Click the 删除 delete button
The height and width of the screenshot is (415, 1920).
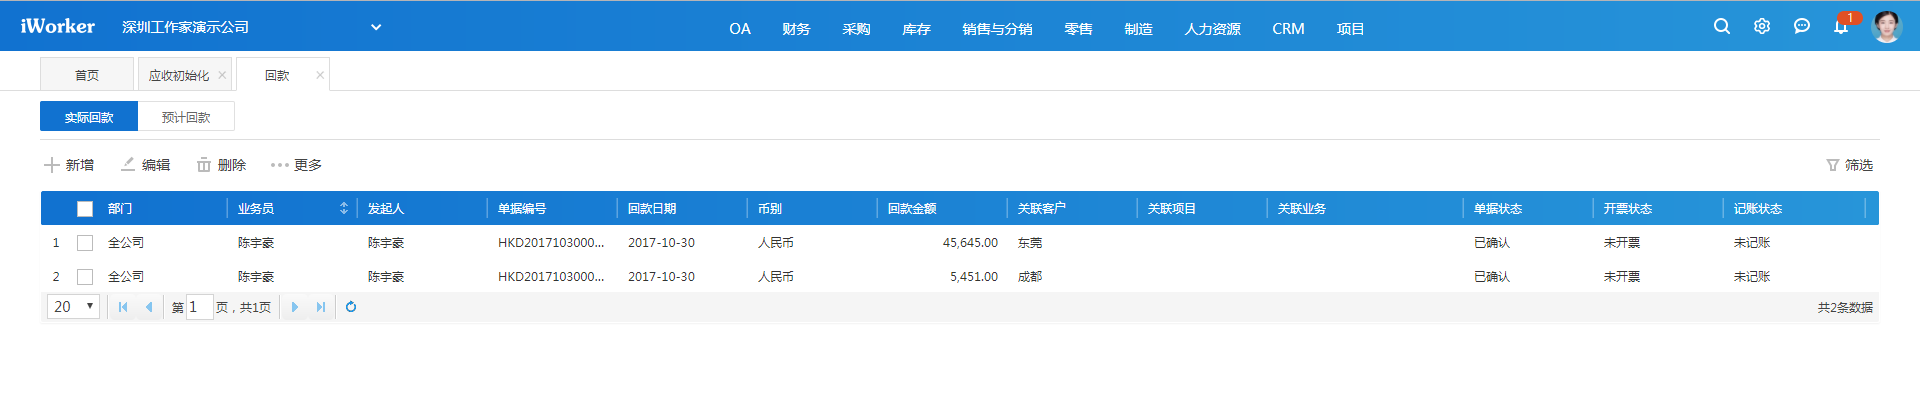pyautogui.click(x=221, y=165)
